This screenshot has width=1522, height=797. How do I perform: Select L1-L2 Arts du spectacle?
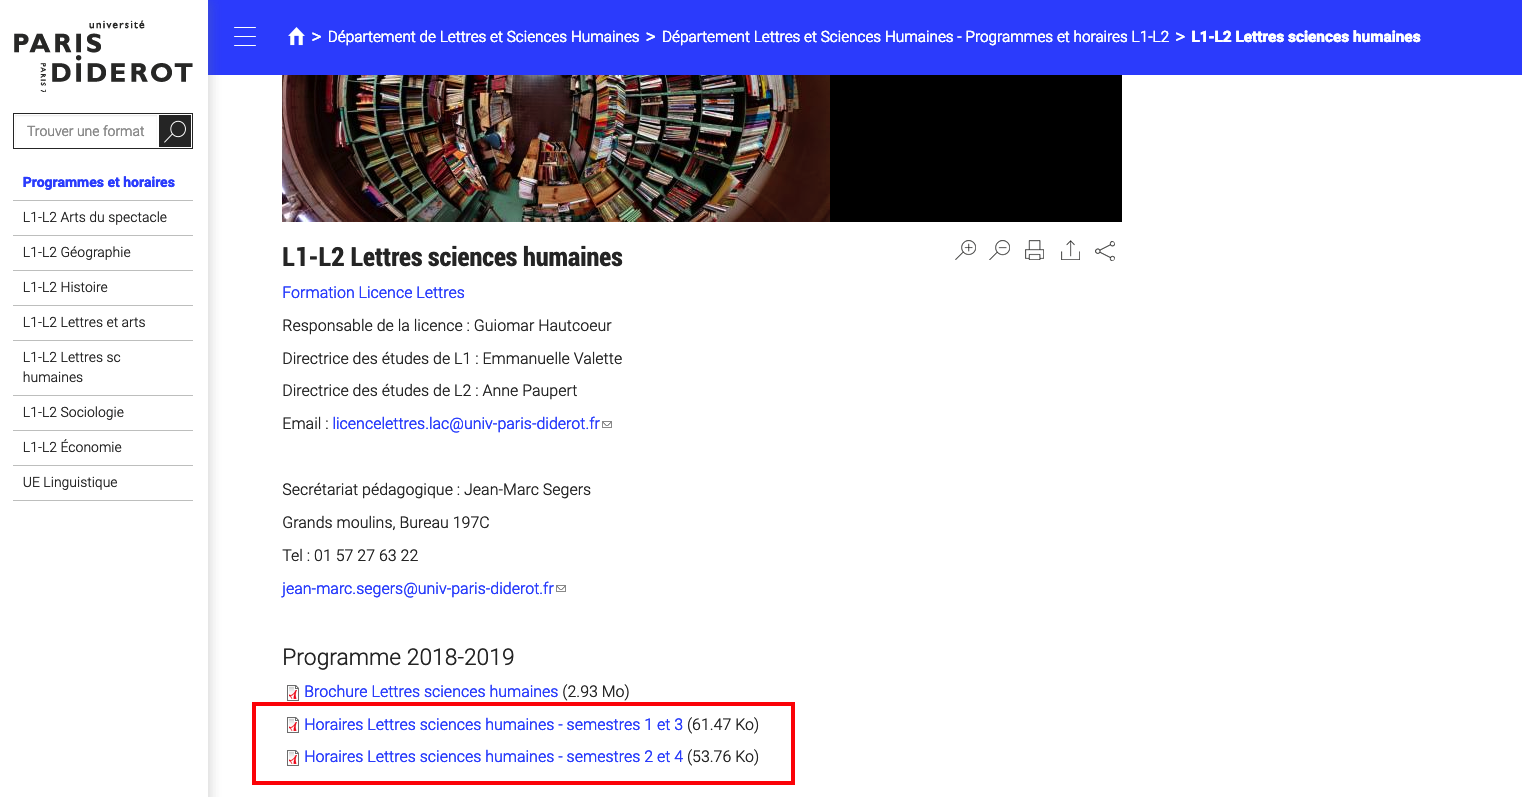point(95,217)
